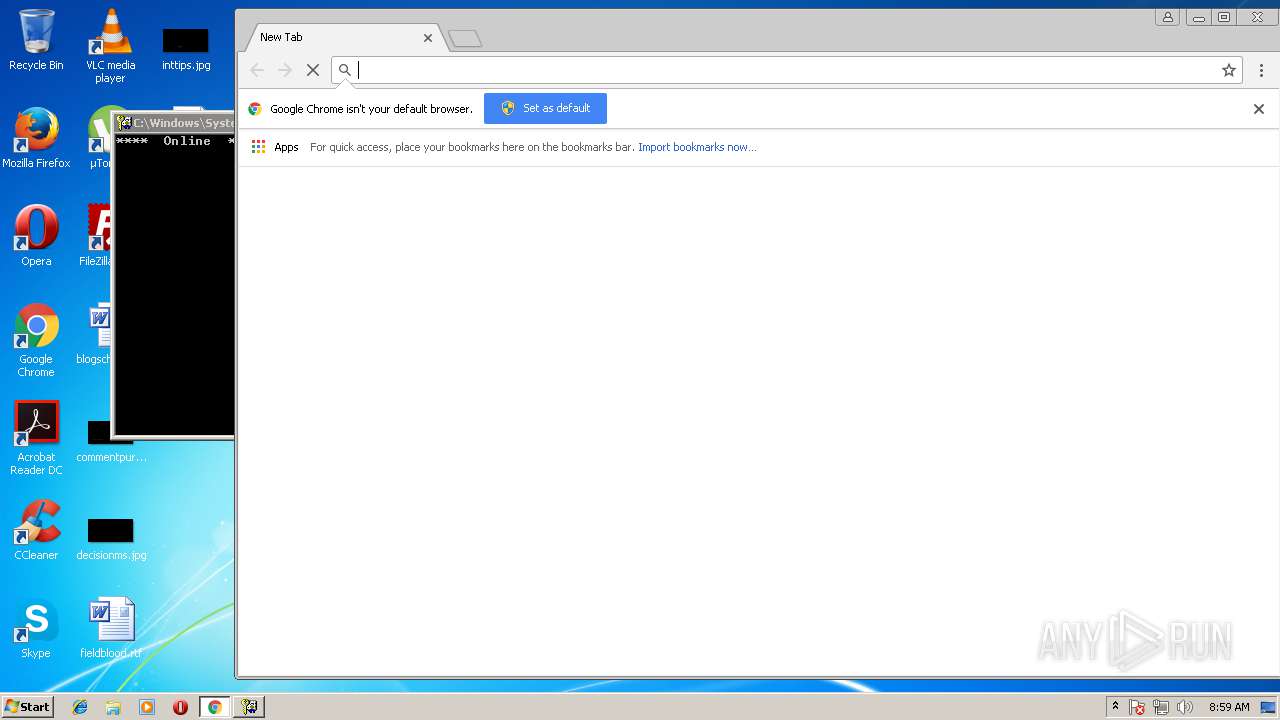The width and height of the screenshot is (1280, 720).
Task: Dismiss the default browser notification bar
Action: pyautogui.click(x=1259, y=109)
